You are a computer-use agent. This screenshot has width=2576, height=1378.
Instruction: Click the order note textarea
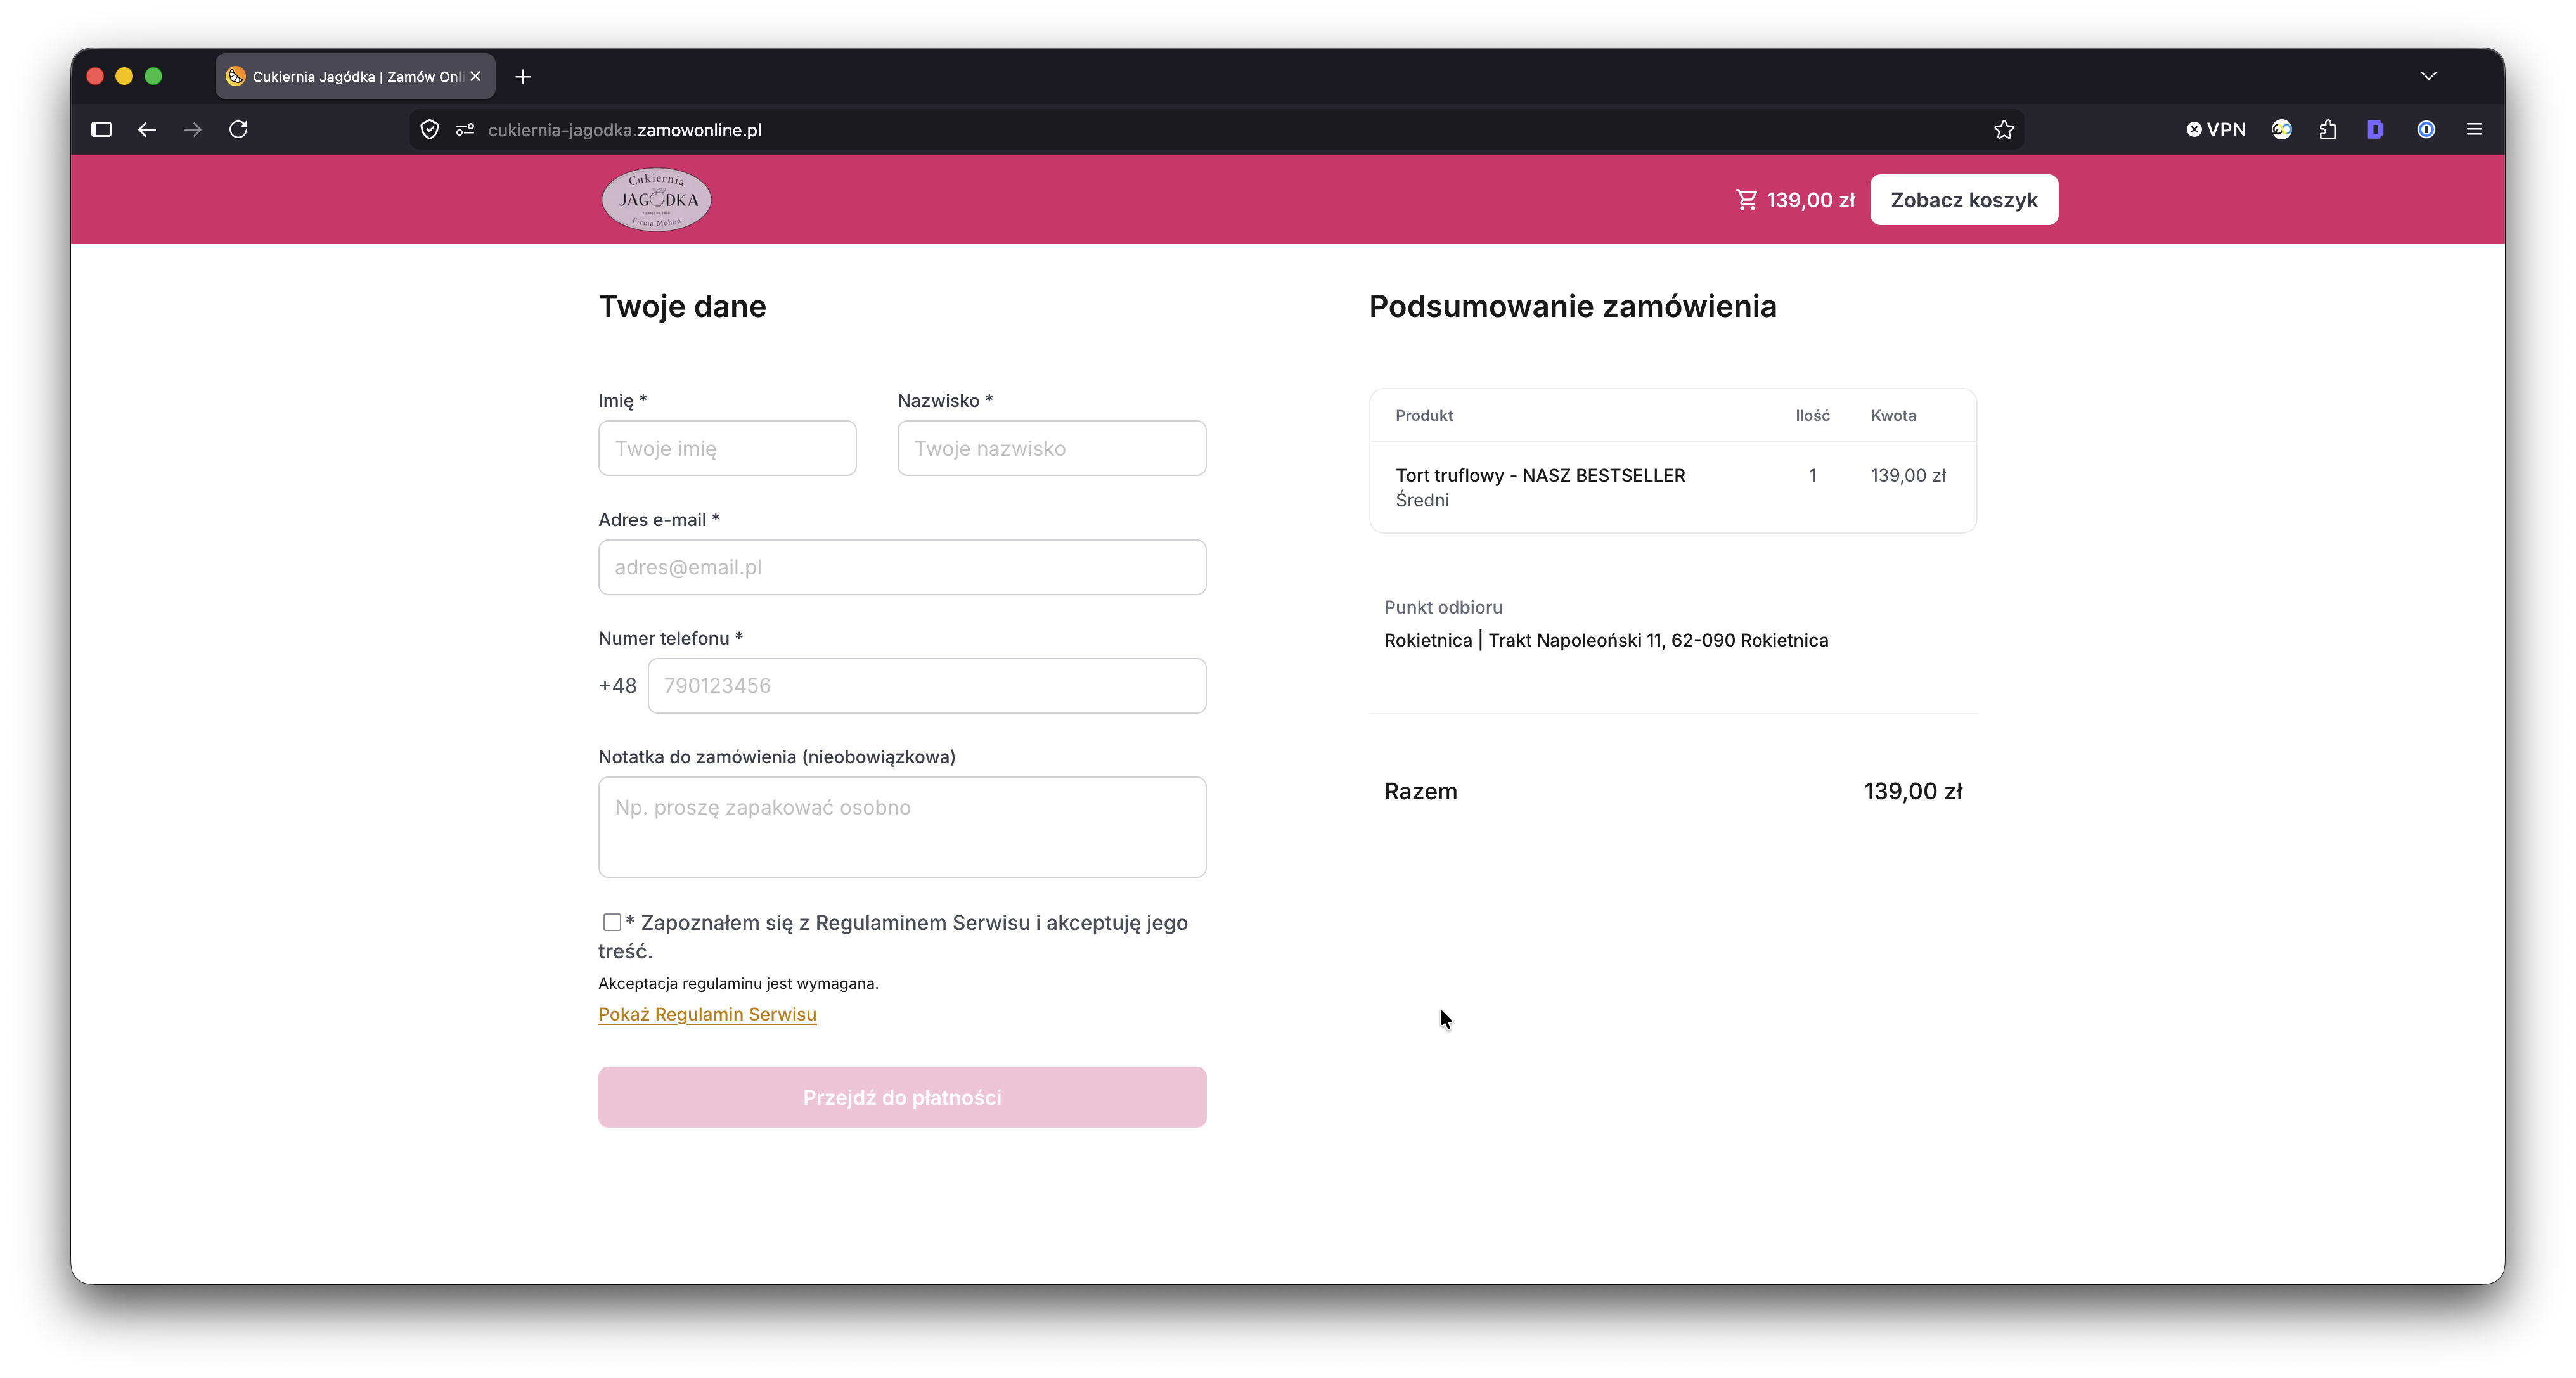(x=902, y=827)
